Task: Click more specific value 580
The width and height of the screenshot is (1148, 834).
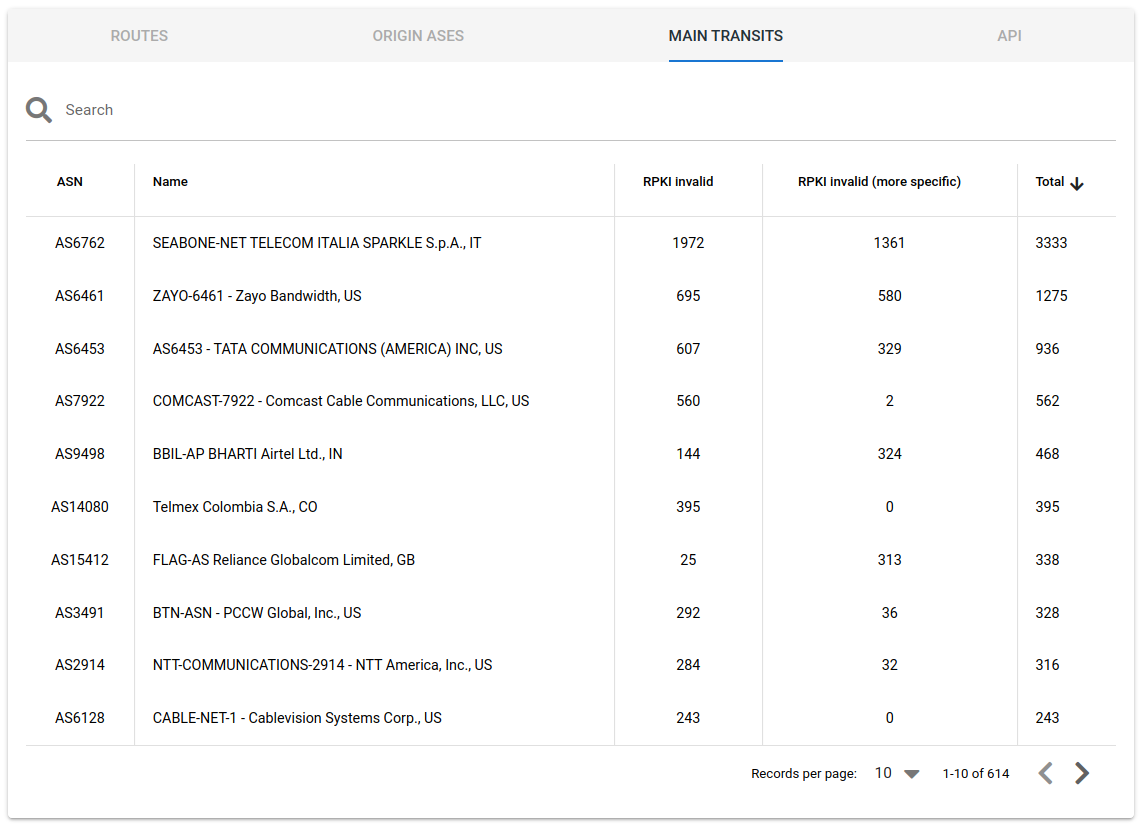Action: coord(890,296)
